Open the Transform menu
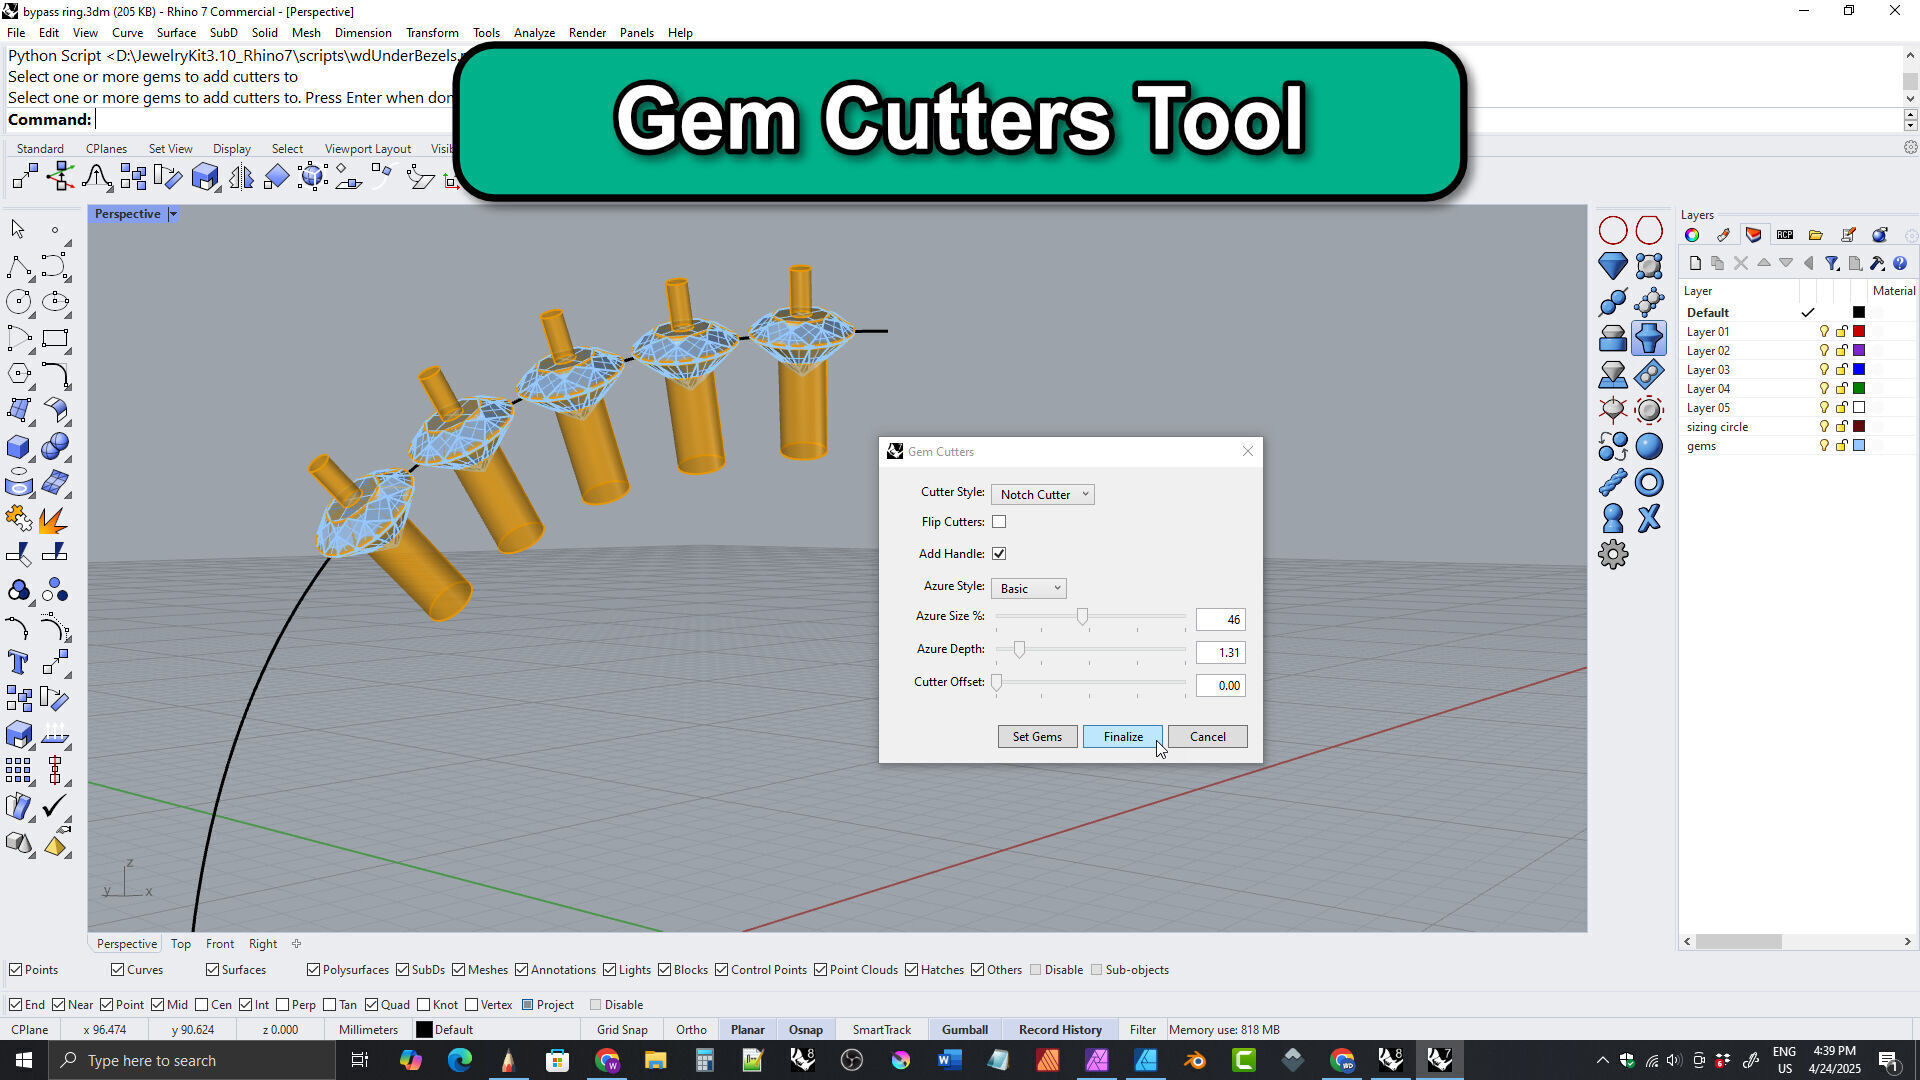This screenshot has width=1920, height=1080. point(432,33)
